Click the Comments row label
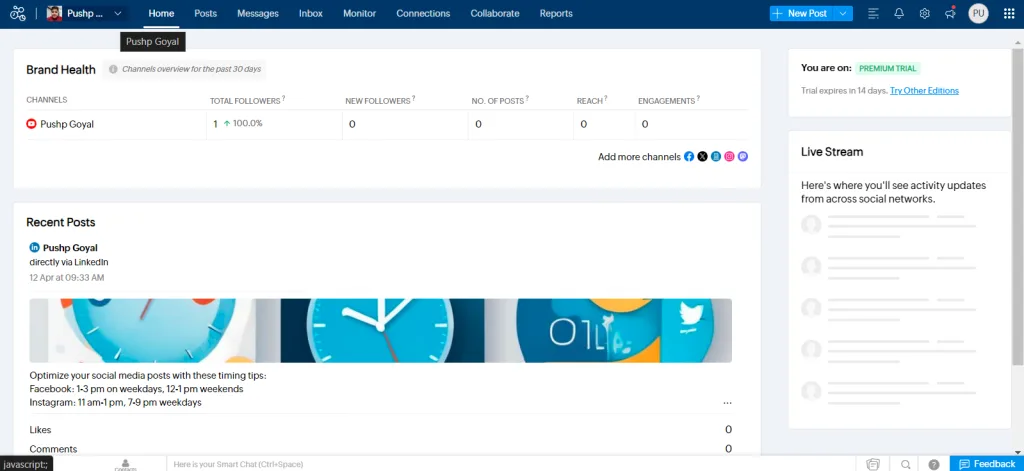The image size is (1024, 471). point(53,449)
